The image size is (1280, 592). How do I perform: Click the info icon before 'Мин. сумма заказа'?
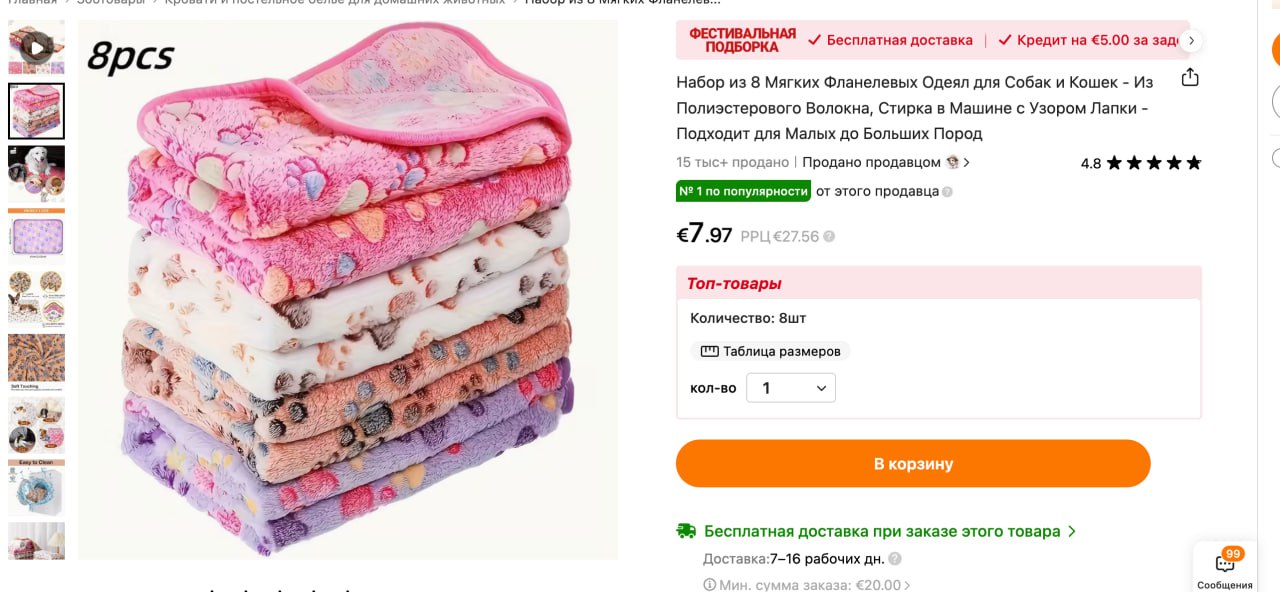709,585
